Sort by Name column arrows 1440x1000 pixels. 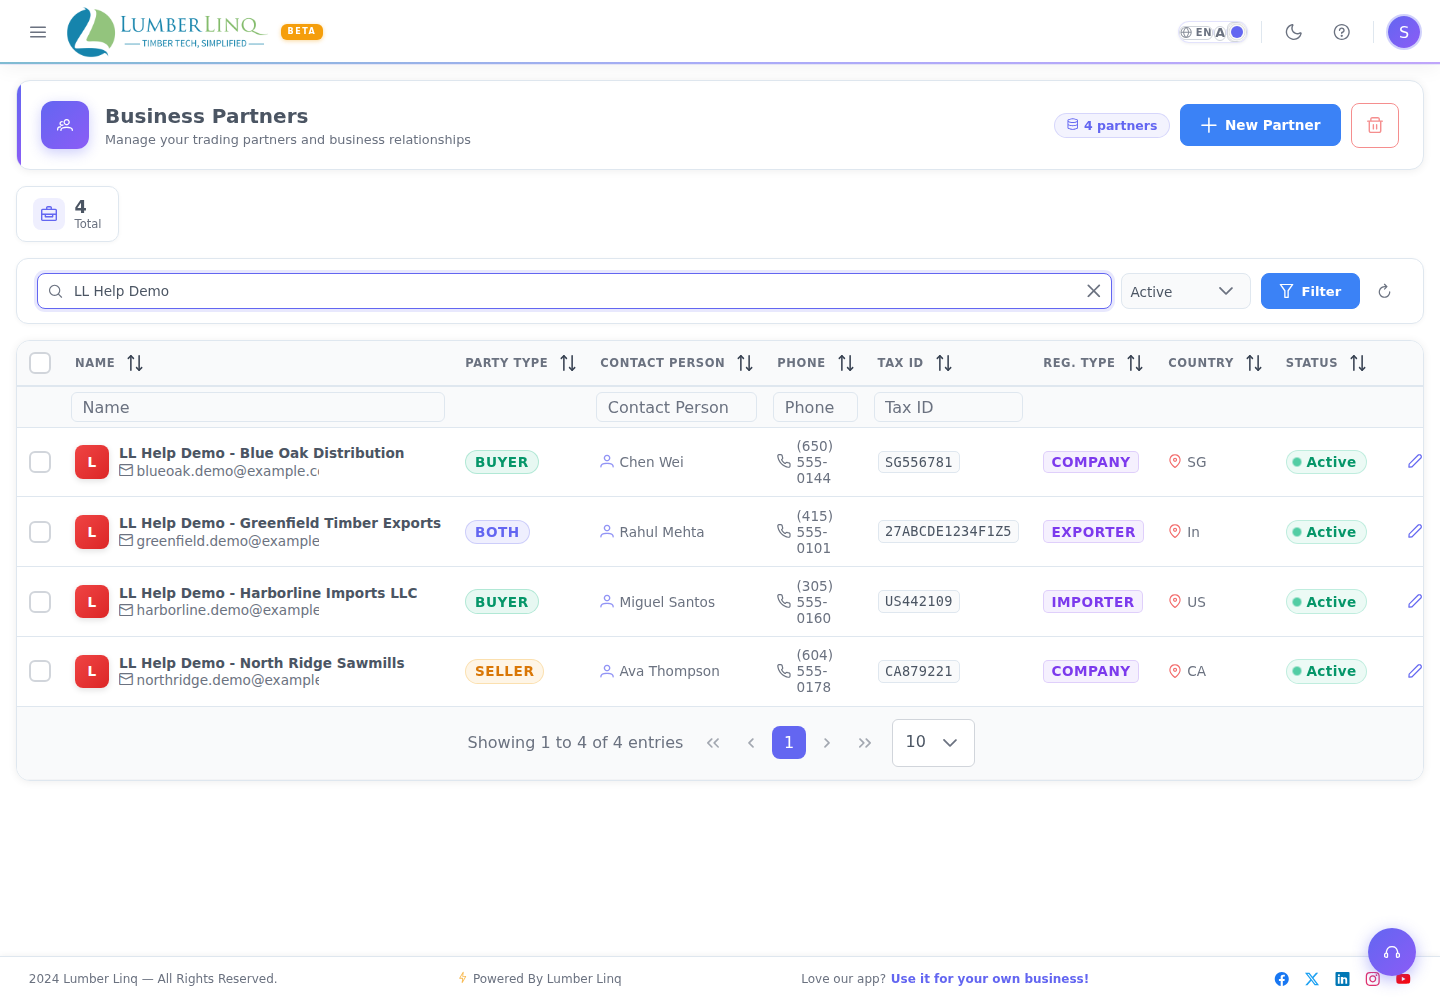[x=135, y=363]
